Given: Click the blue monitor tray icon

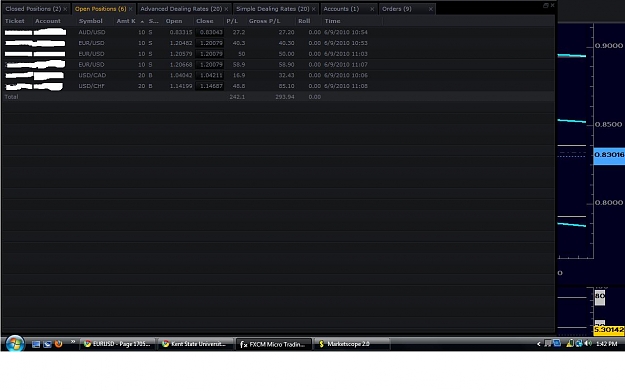Looking at the screenshot, I should click(557, 343).
